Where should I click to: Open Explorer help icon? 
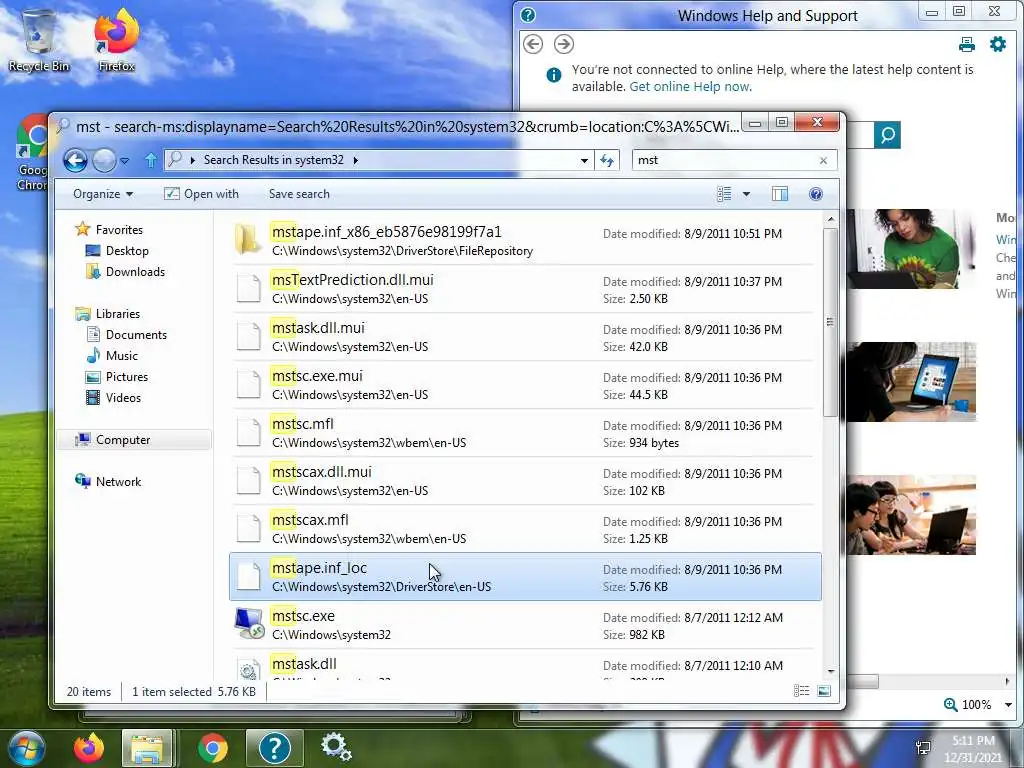[x=816, y=194]
